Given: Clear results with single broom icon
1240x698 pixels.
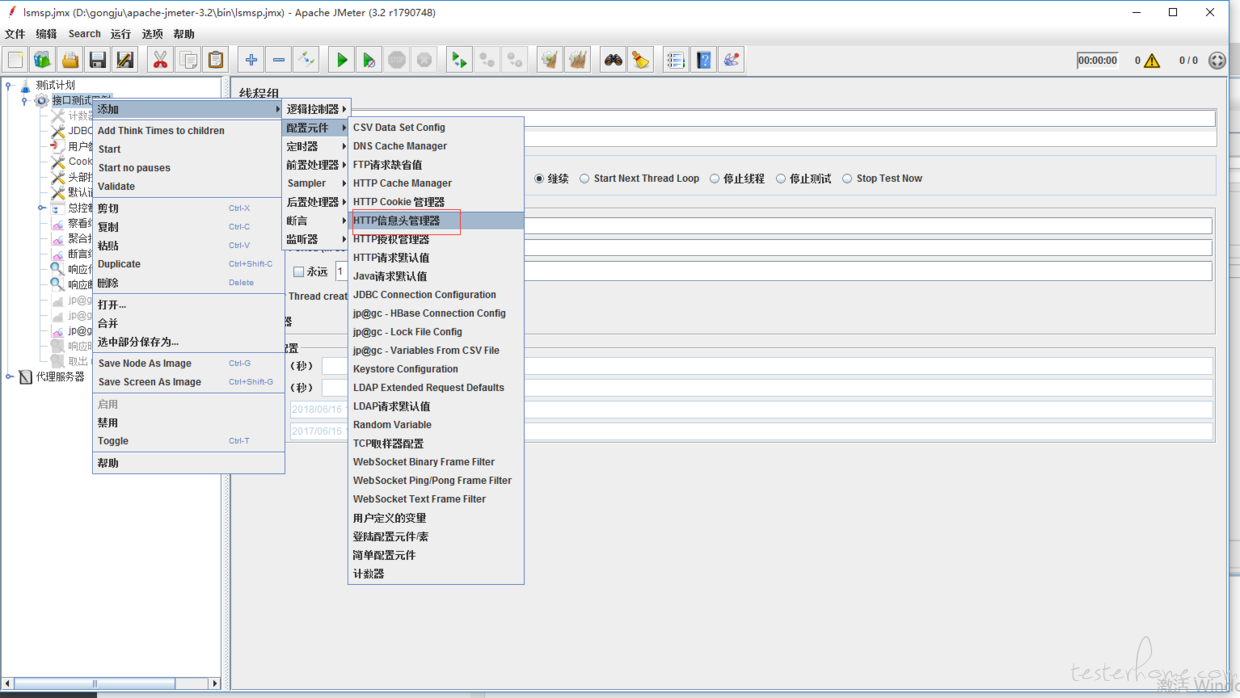Looking at the screenshot, I should (550, 60).
